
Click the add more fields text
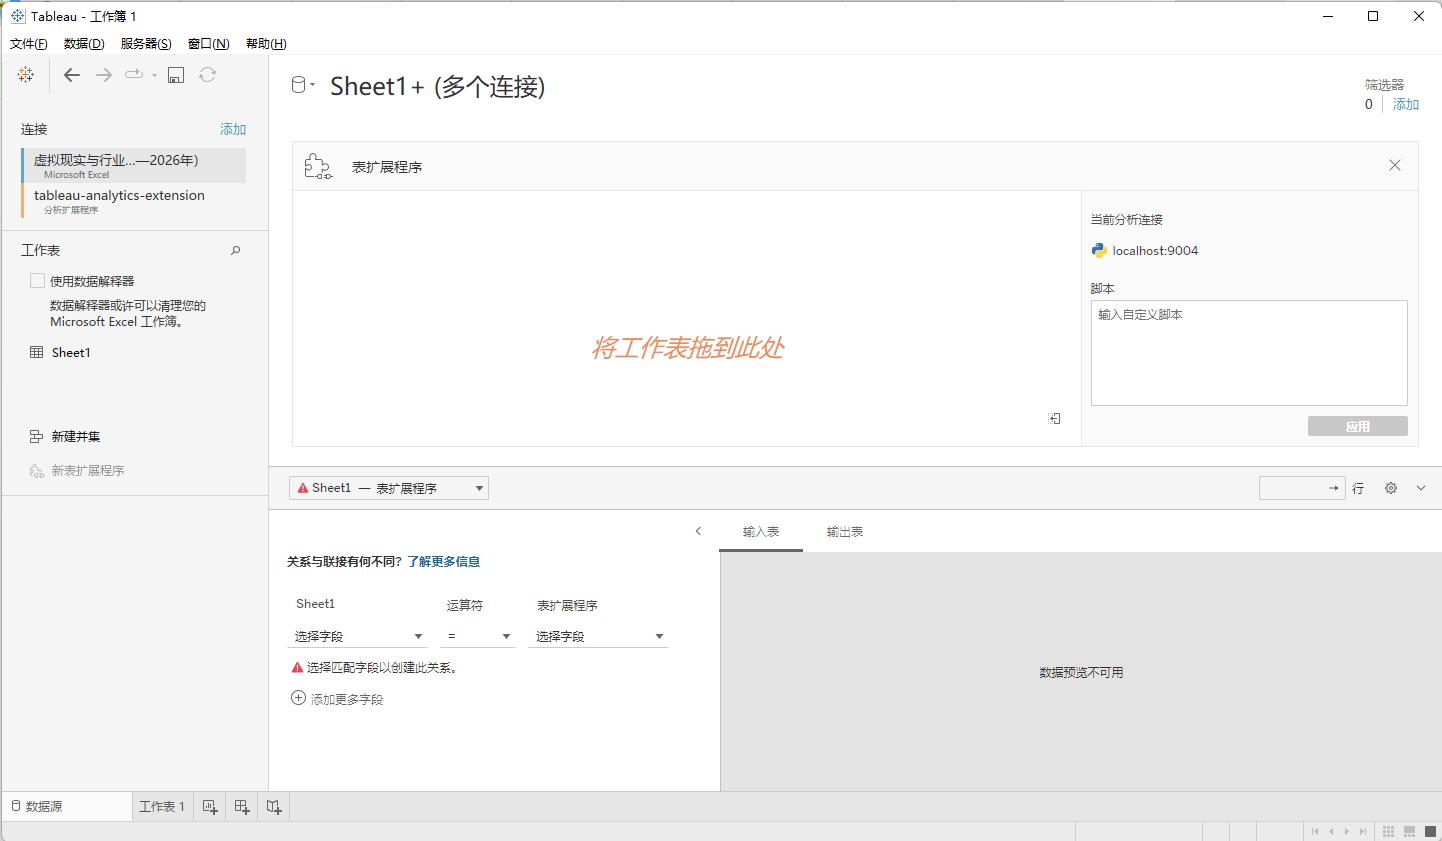pos(347,700)
